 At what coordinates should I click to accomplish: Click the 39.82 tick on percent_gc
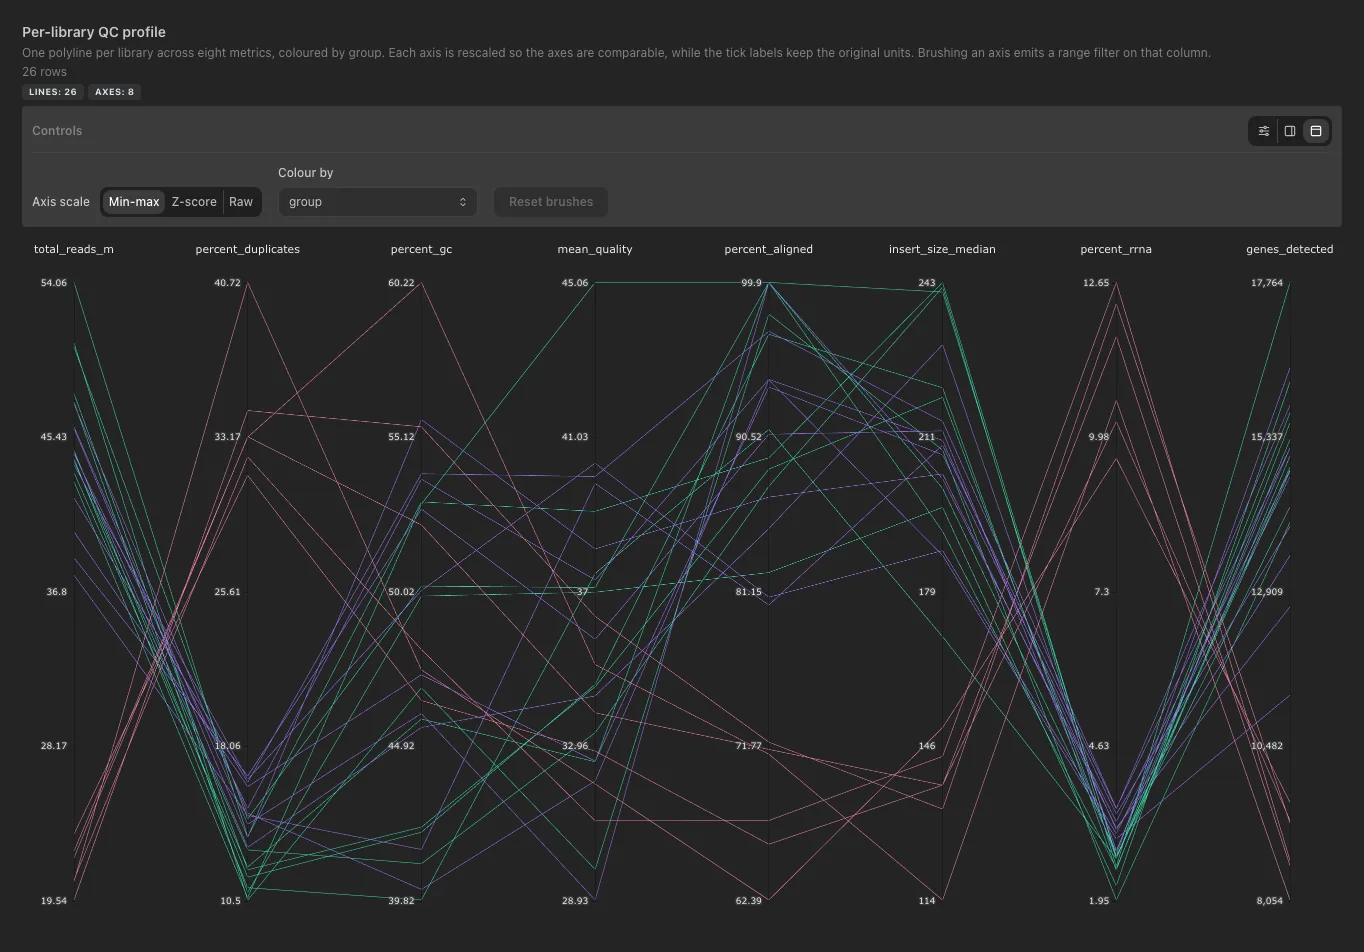[x=401, y=901]
